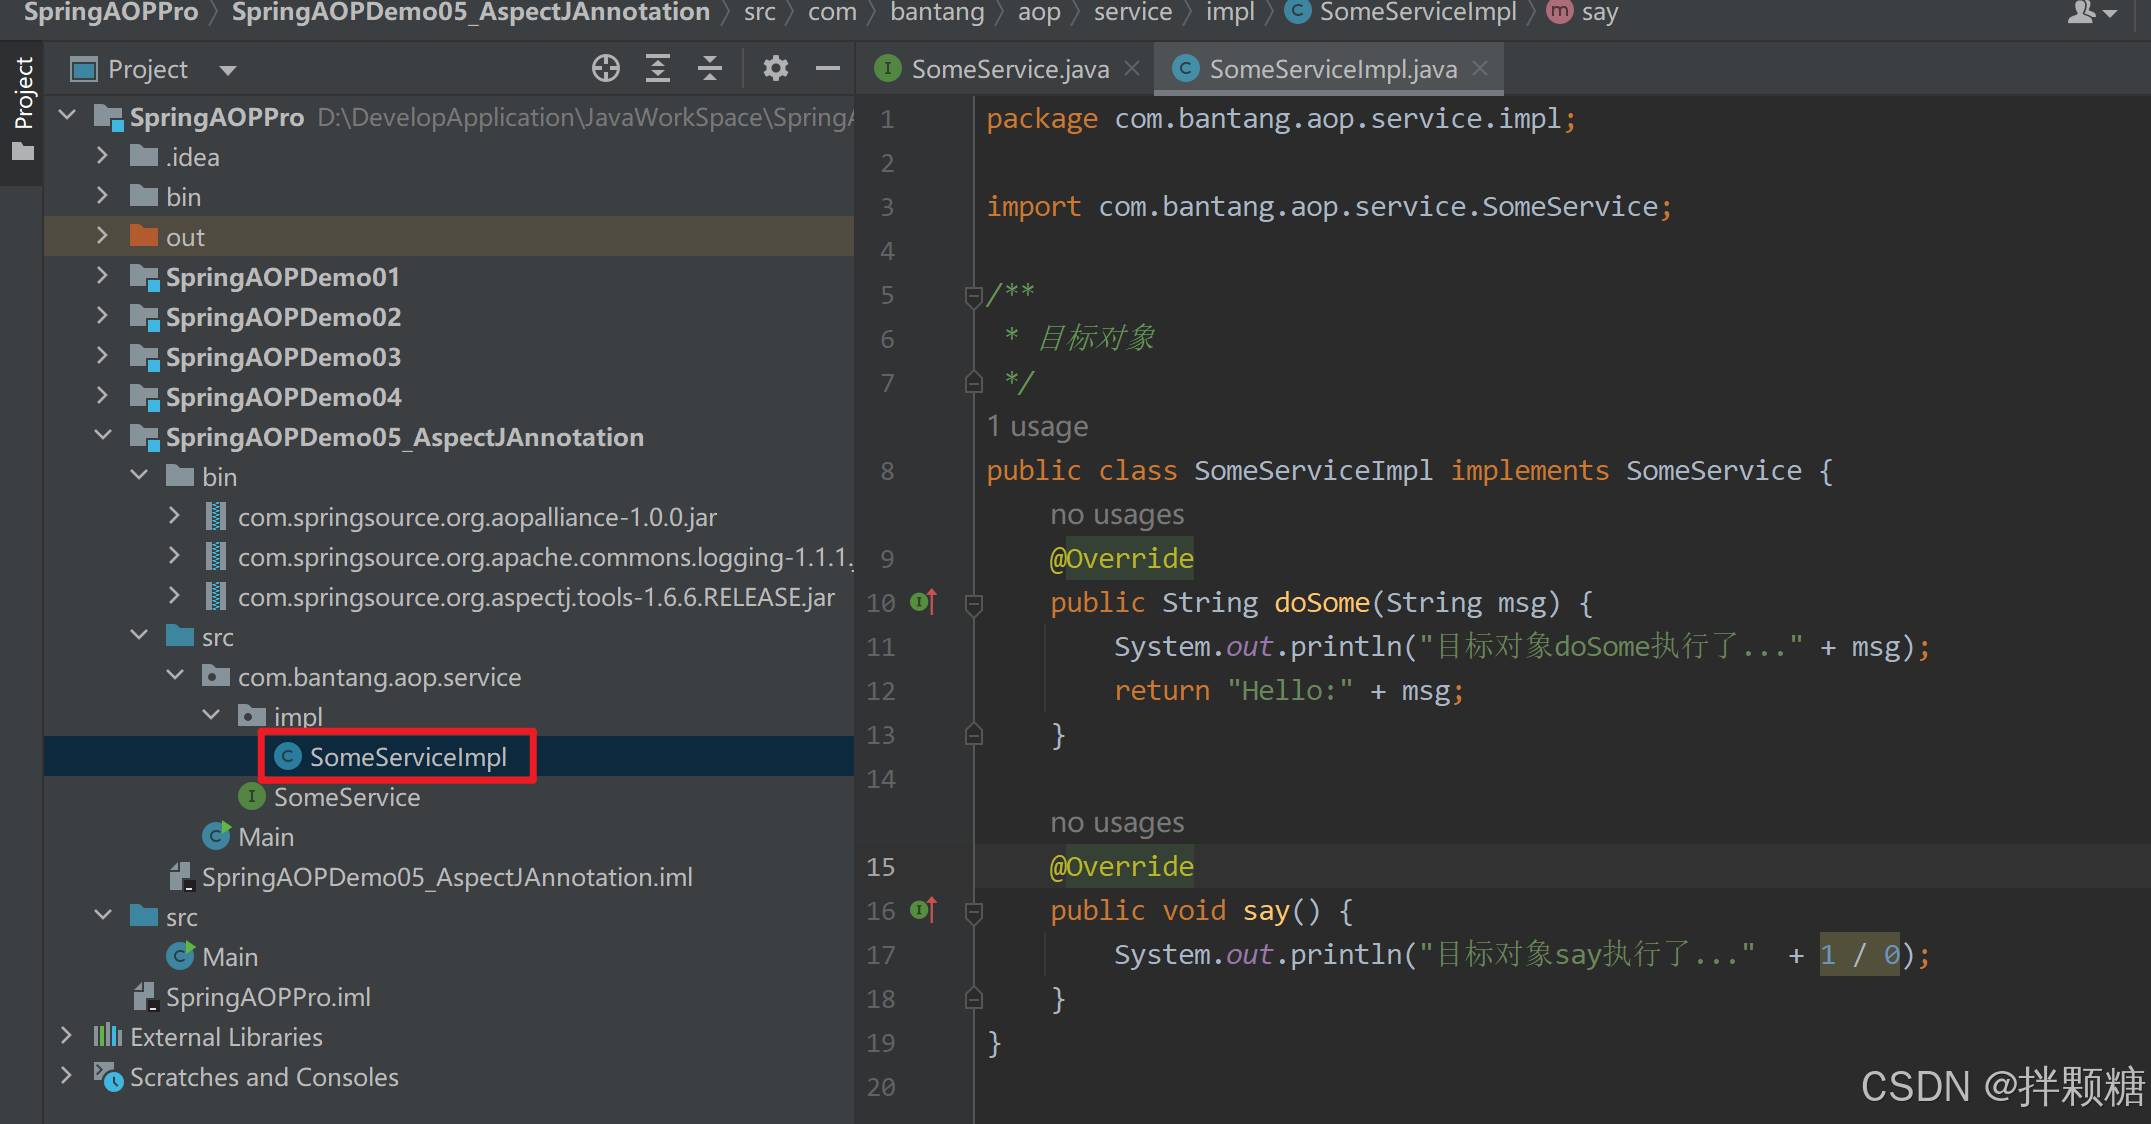Click the Expand All icon in Project panel
Viewport: 2151px width, 1124px height.
[657, 69]
